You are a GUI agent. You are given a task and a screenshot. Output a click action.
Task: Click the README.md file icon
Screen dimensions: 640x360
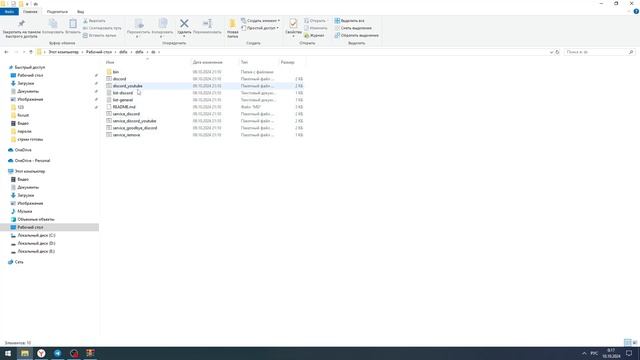(109, 107)
